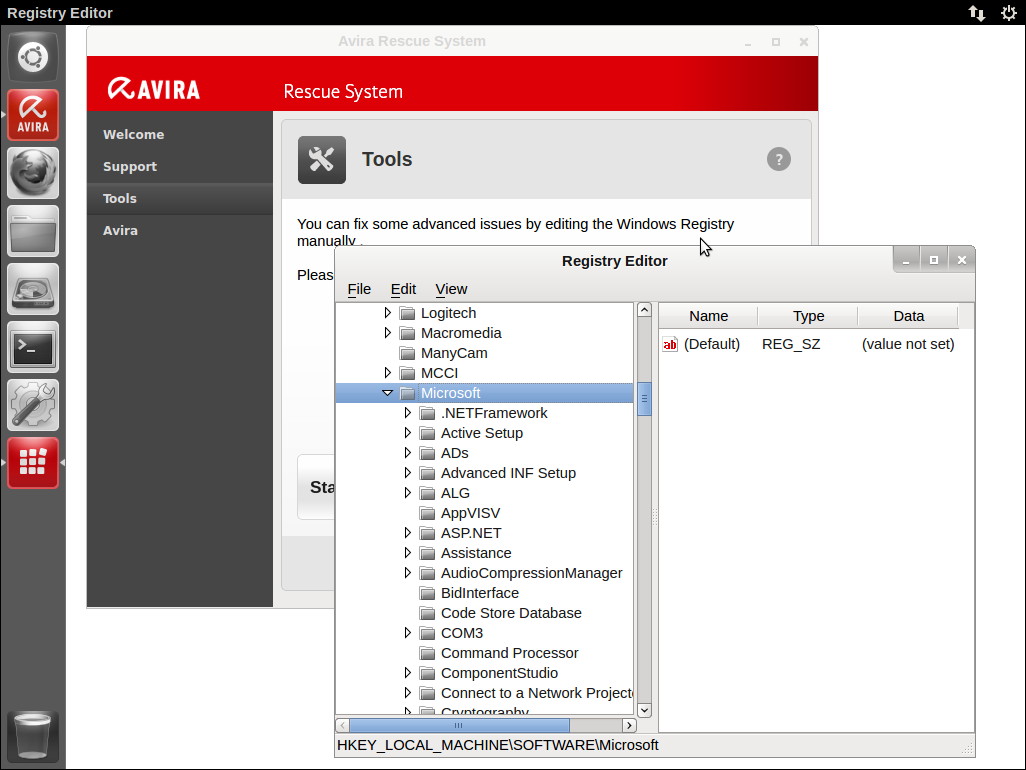The image size is (1026, 770).
Task: Select the (Default) value row
Action: (809, 344)
